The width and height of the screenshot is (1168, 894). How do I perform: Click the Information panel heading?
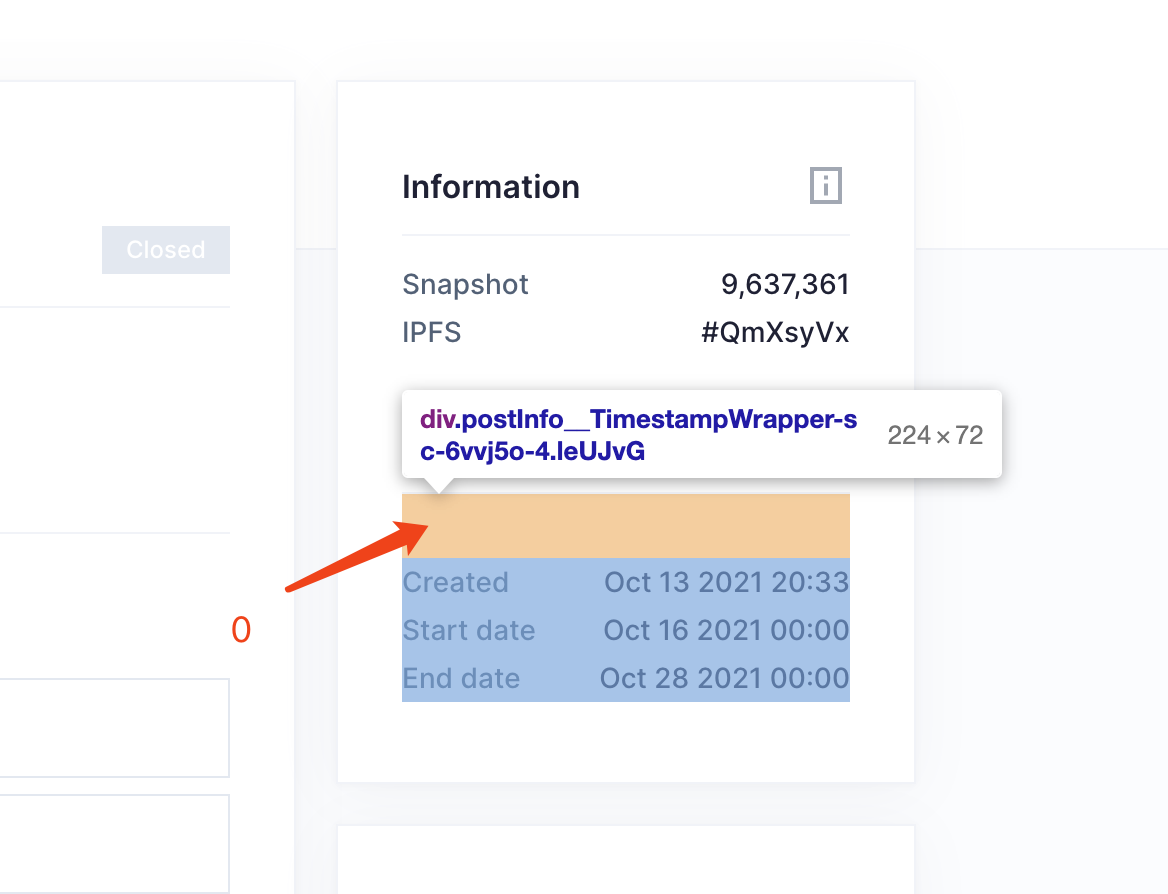coord(491,187)
